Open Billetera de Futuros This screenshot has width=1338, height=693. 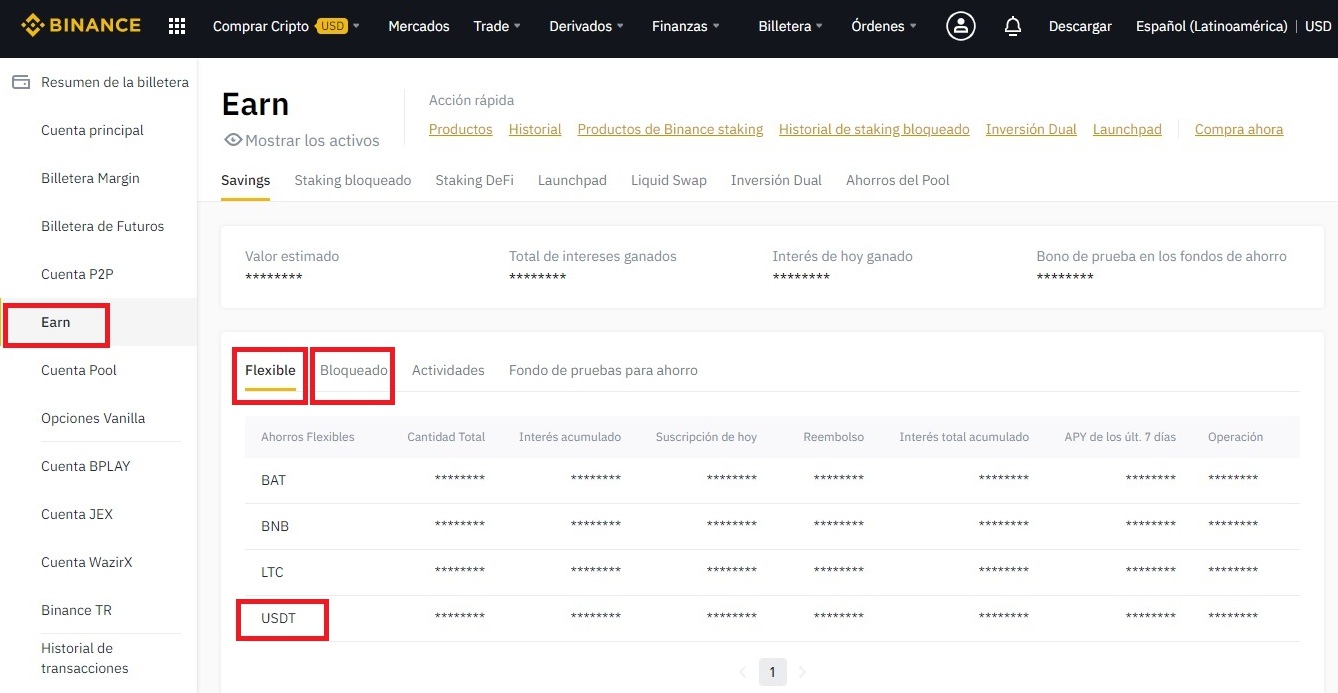click(102, 226)
